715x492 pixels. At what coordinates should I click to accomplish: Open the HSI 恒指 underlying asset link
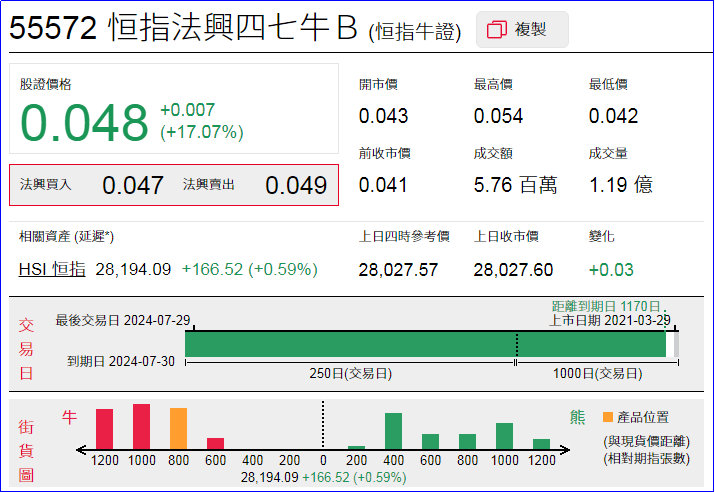click(52, 269)
